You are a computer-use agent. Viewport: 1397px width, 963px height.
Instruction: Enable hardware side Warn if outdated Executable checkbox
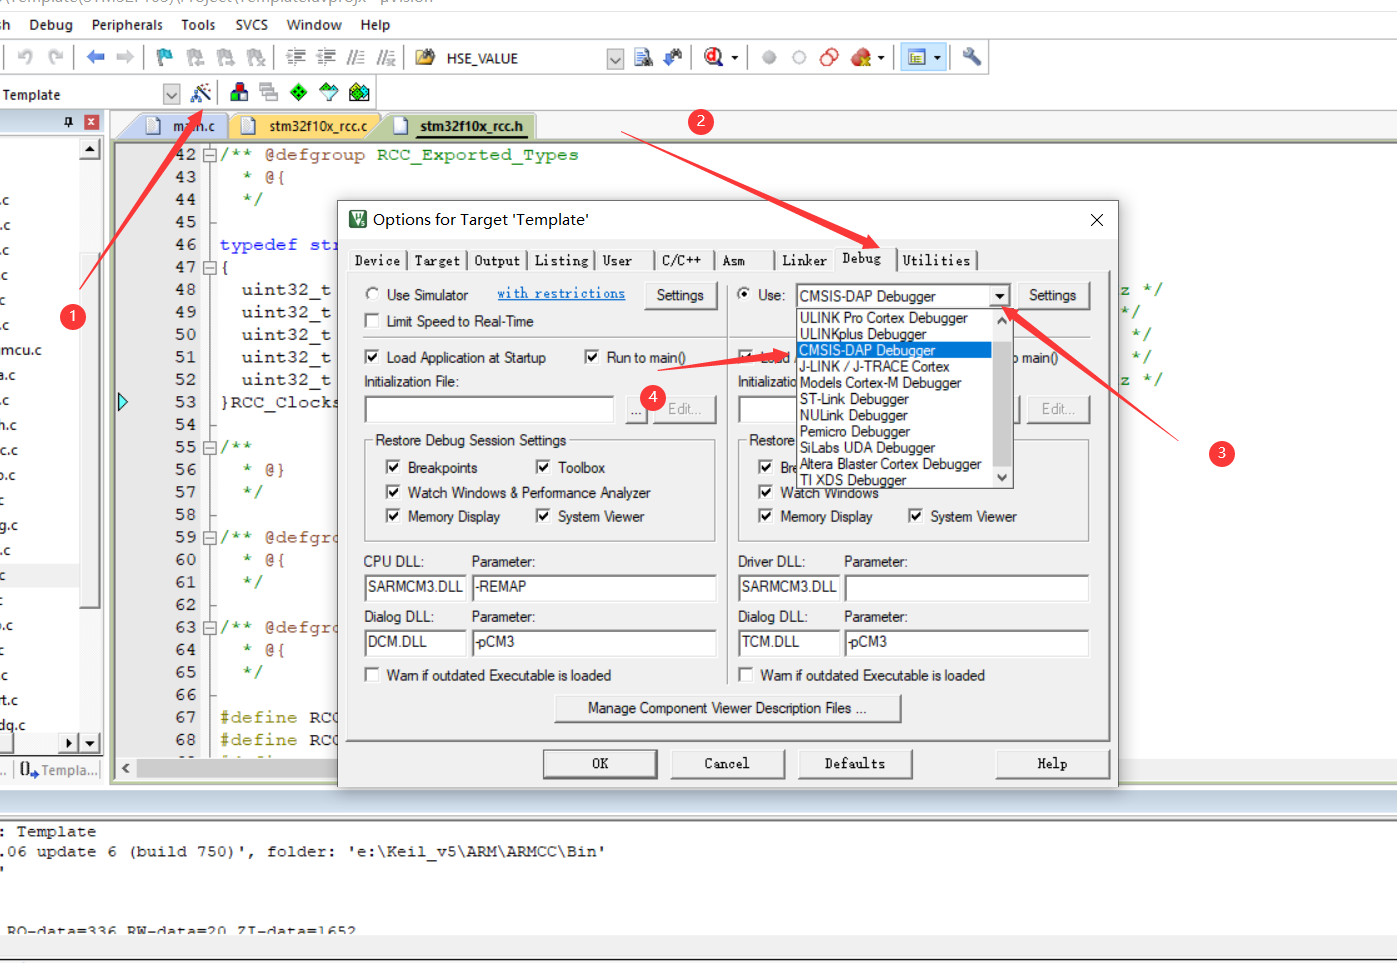pyautogui.click(x=745, y=675)
